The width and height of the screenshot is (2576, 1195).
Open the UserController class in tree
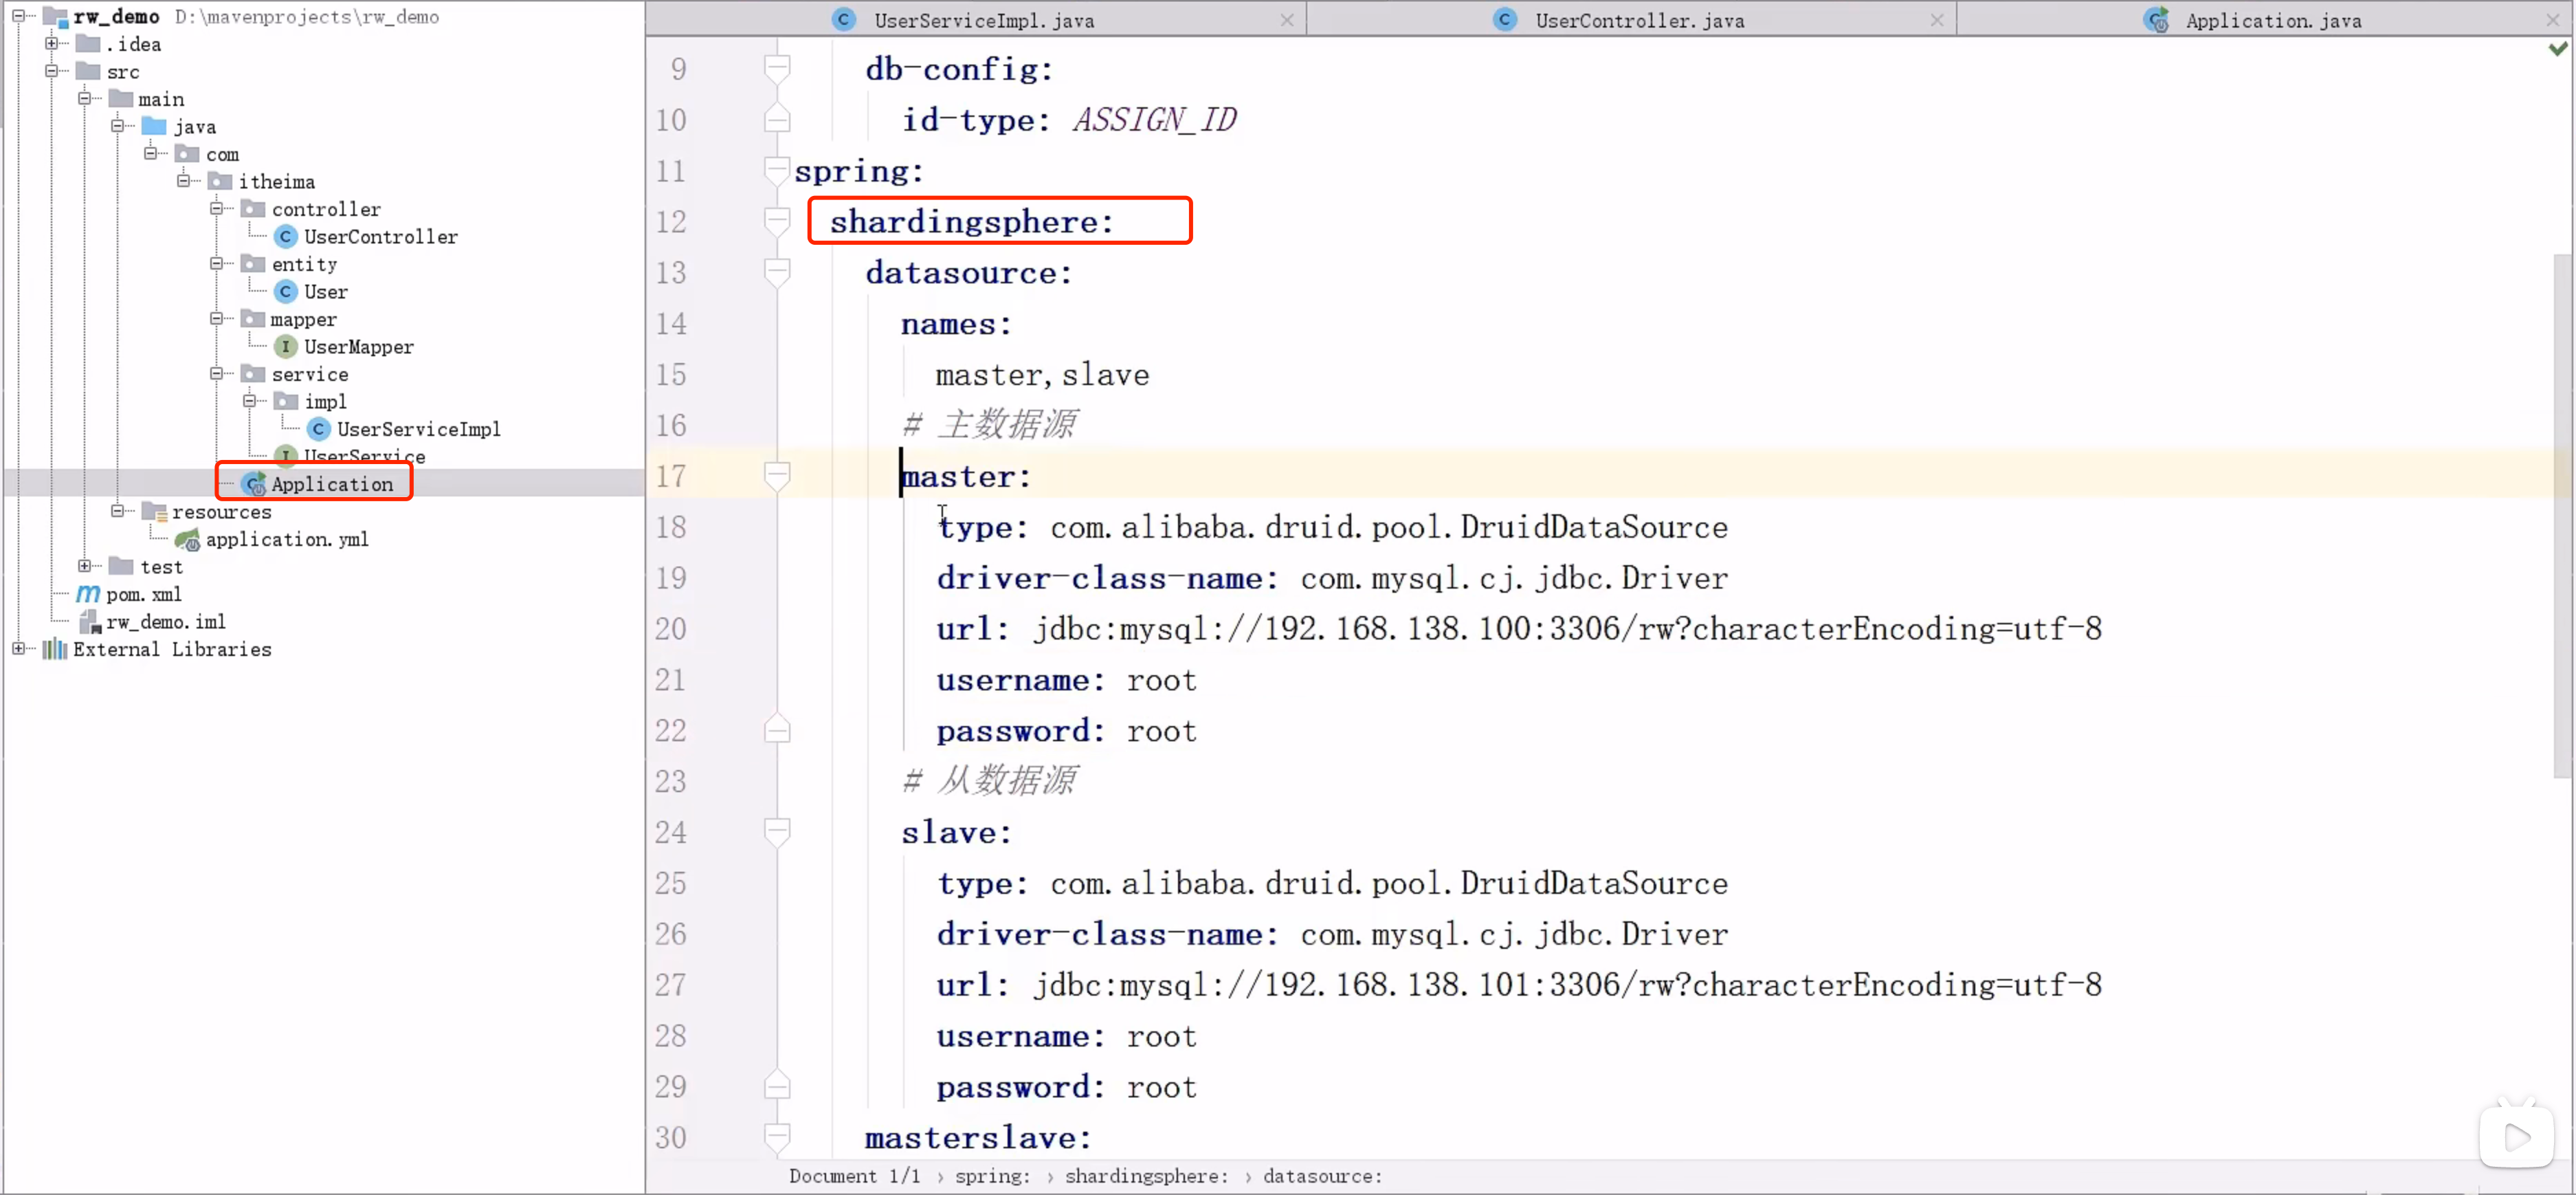coord(380,237)
